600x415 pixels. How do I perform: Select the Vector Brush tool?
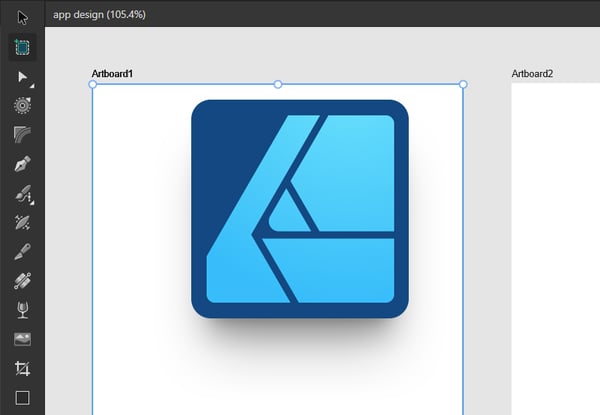(22, 222)
